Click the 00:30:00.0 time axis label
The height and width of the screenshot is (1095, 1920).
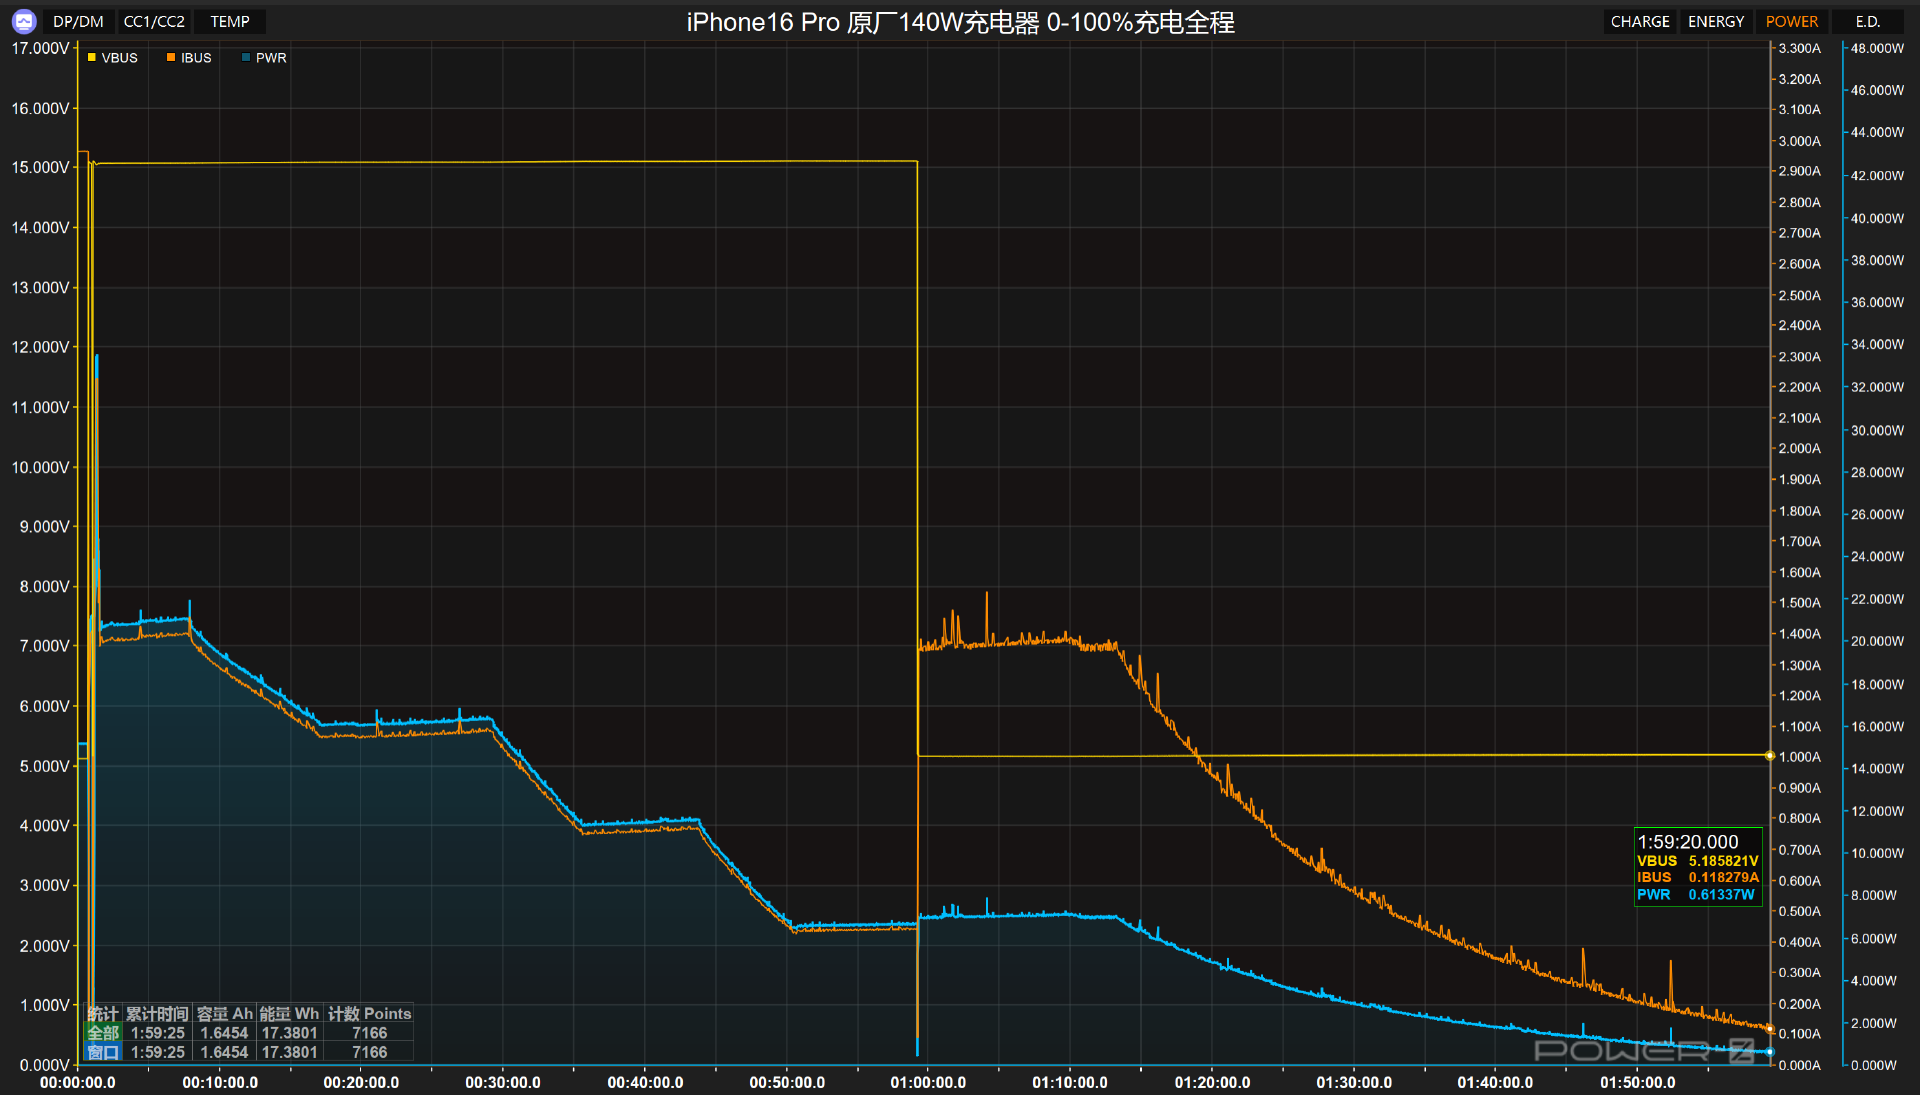503,1083
